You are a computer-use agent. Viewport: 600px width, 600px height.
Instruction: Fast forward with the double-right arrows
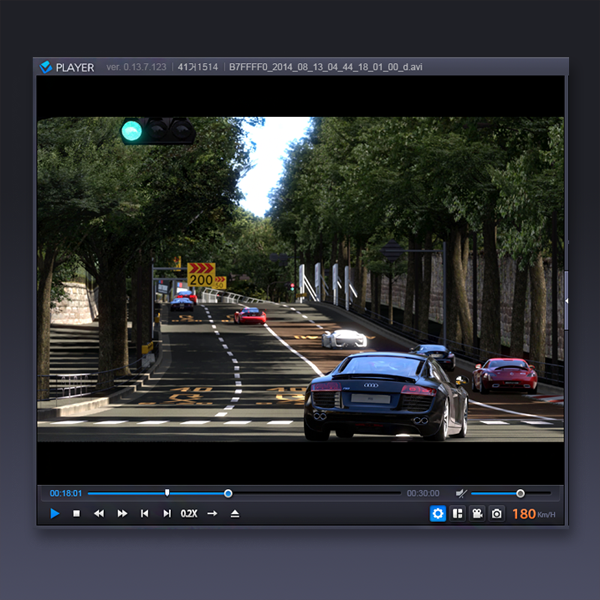click(122, 514)
